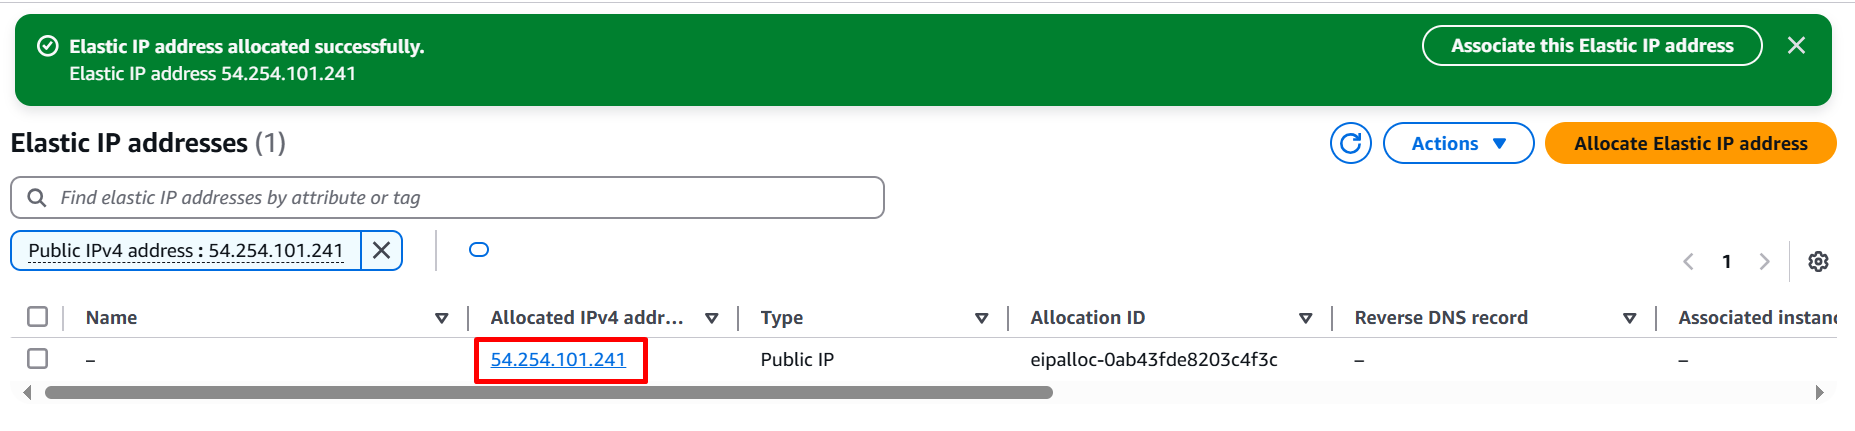Viewport: 1855px width, 431px height.
Task: Remove the Public IPv4 address filter chip
Action: [x=381, y=250]
